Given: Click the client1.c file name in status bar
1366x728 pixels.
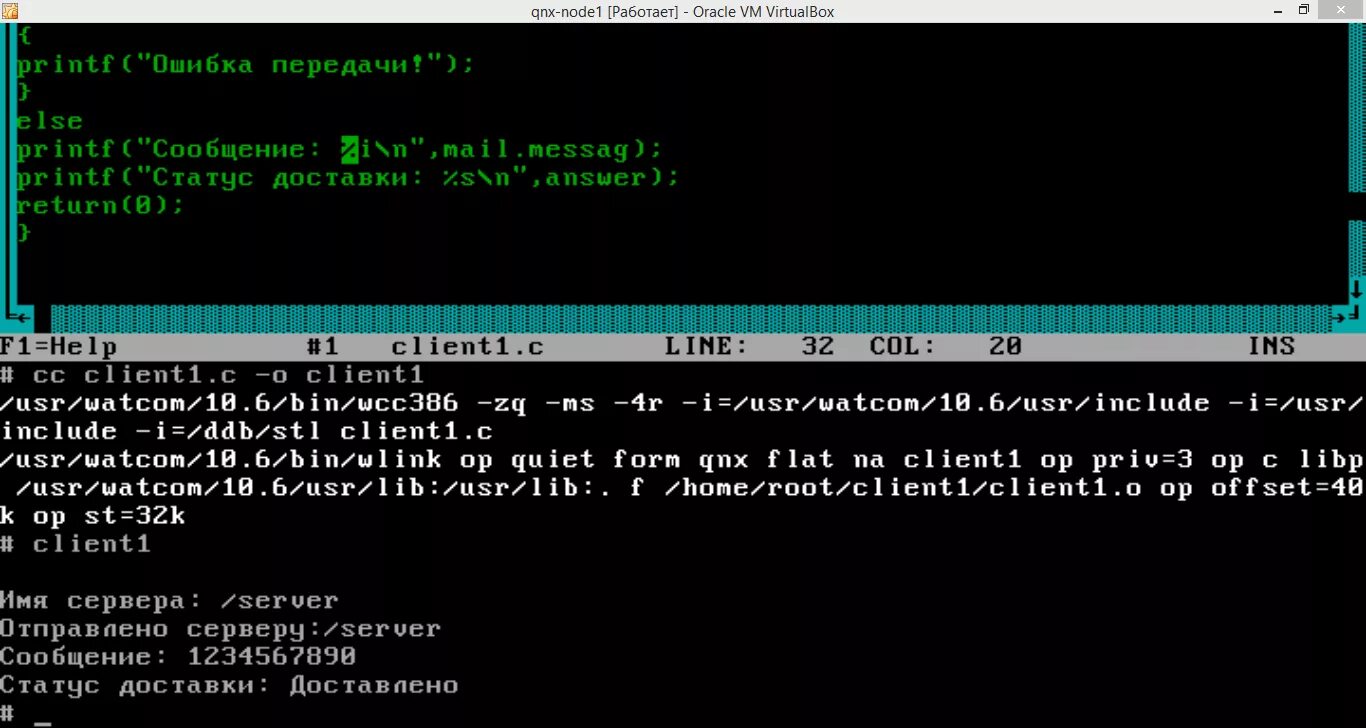Looking at the screenshot, I should point(467,347).
